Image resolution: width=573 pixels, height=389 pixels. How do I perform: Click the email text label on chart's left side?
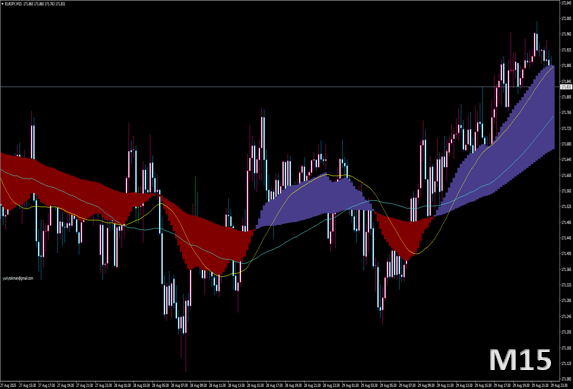click(x=18, y=278)
